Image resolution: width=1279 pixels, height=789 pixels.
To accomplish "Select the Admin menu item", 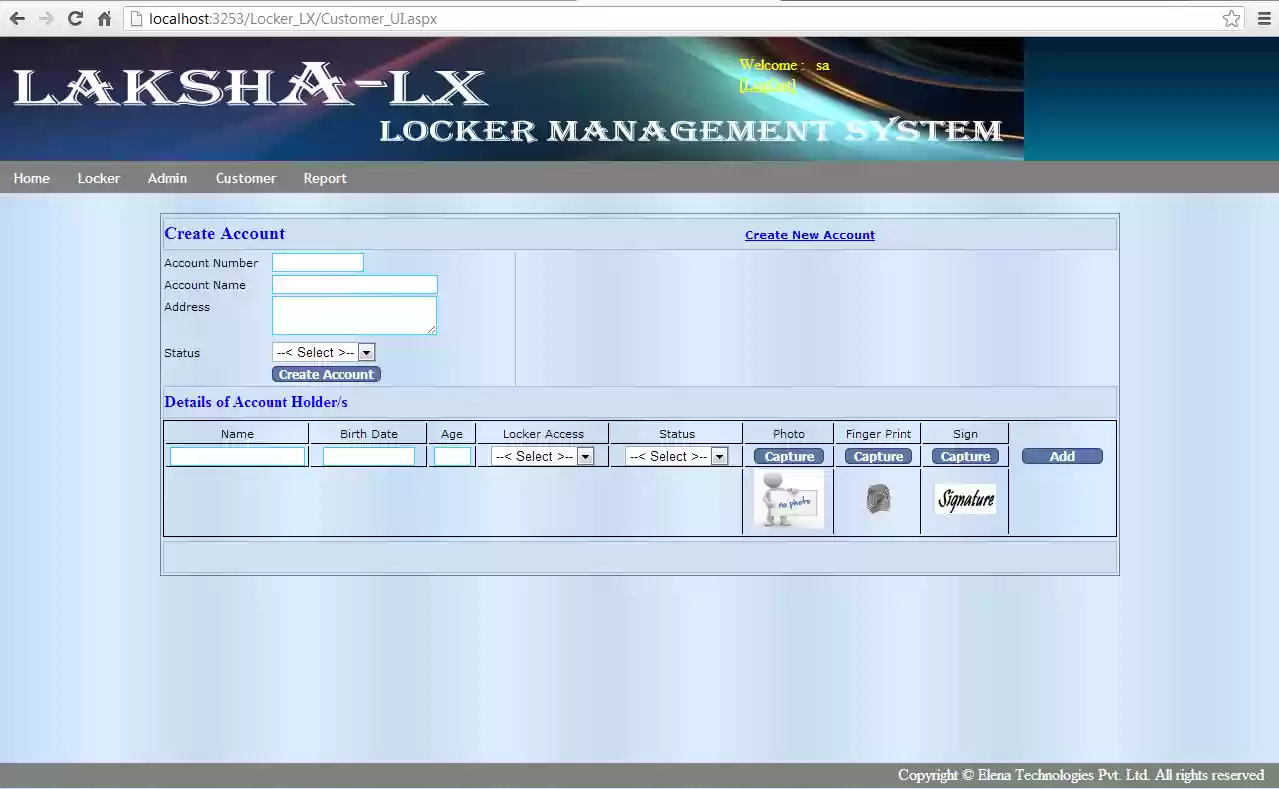I will [166, 178].
